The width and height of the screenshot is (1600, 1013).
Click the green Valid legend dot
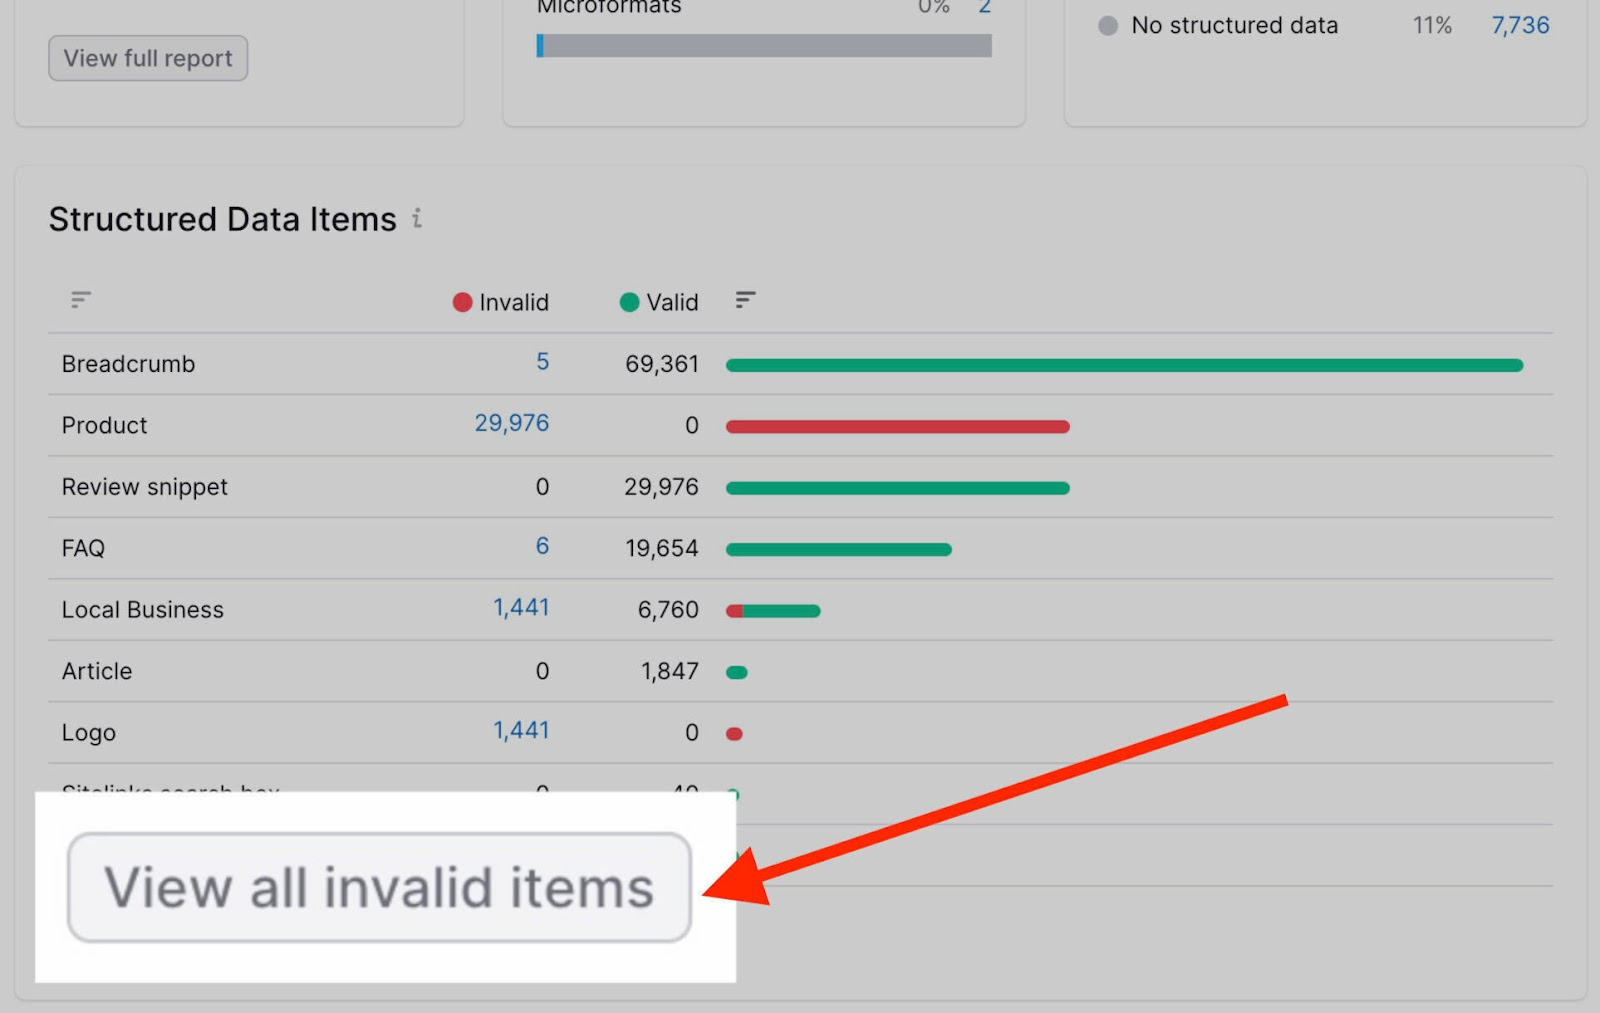(629, 302)
